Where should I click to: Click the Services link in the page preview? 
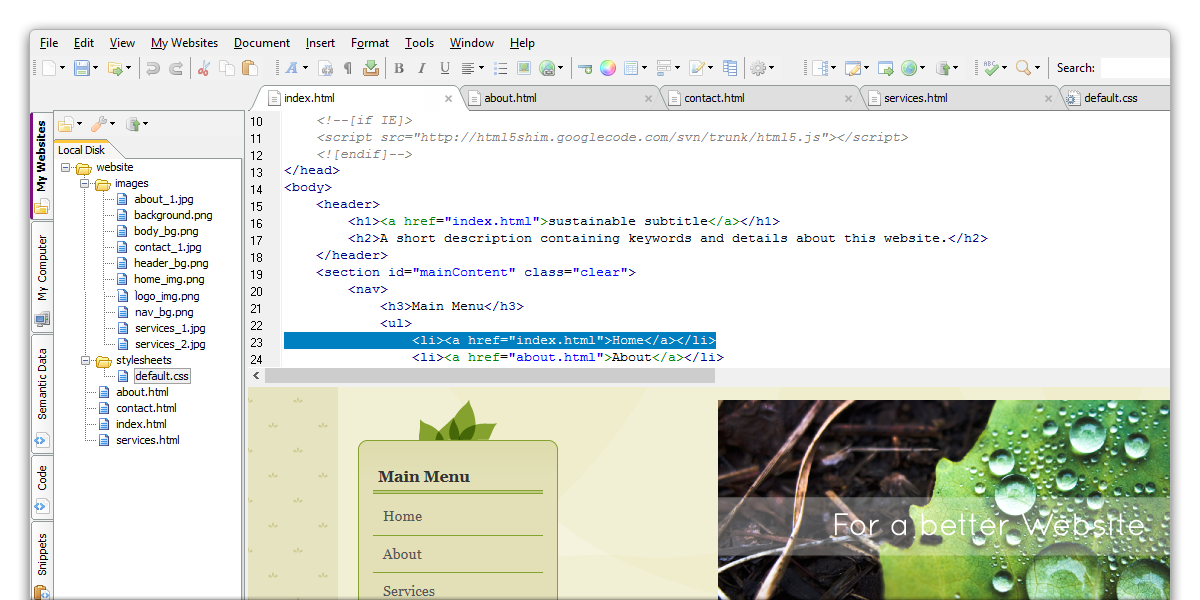pos(408,590)
